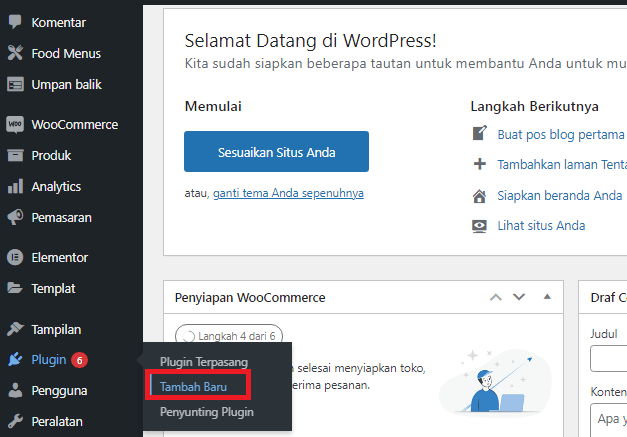
Task: Click the Konten text area
Action: click(609, 420)
